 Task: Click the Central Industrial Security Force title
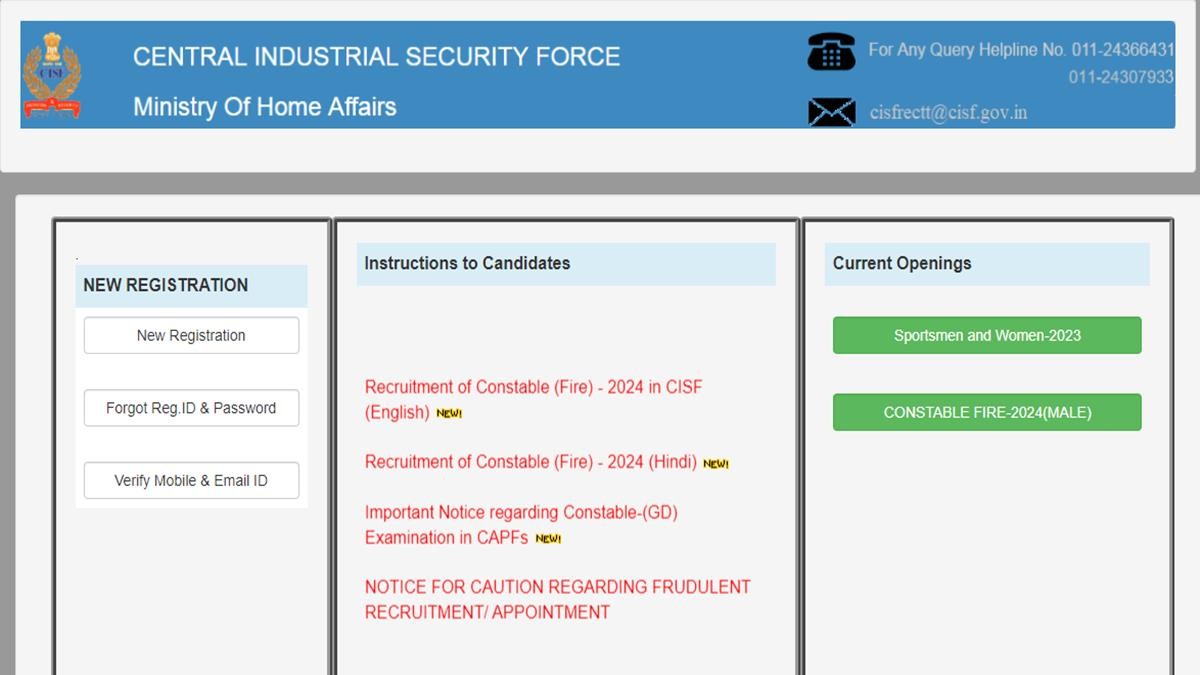[x=376, y=56]
